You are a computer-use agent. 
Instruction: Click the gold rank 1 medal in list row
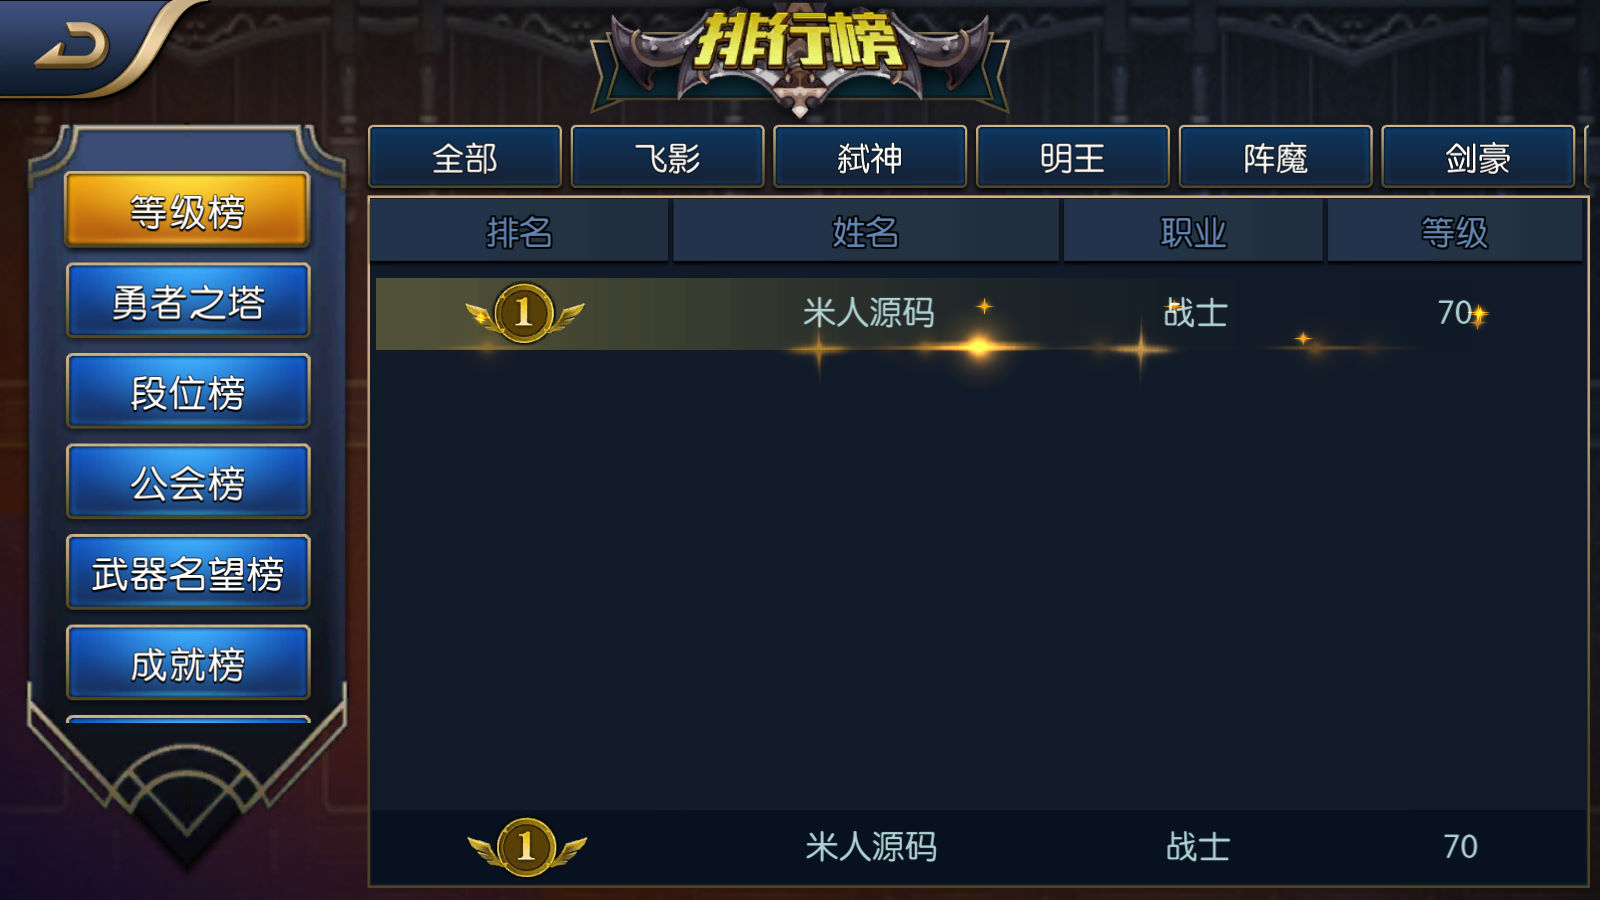[524, 313]
